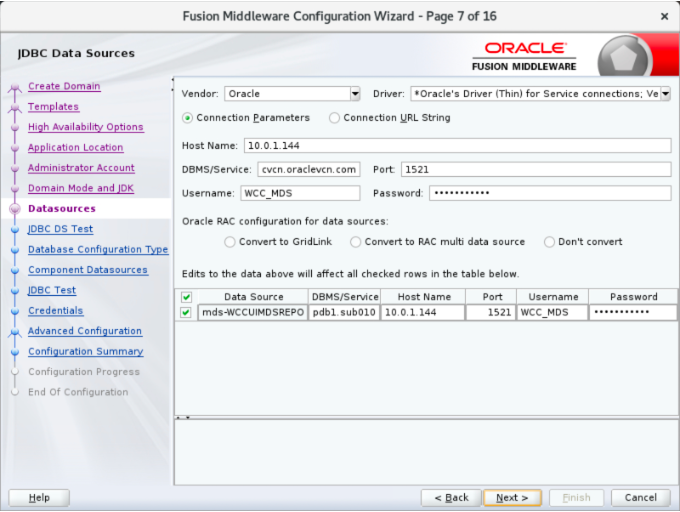Open Application Location step
This screenshot has width=680, height=512.
coord(75,147)
